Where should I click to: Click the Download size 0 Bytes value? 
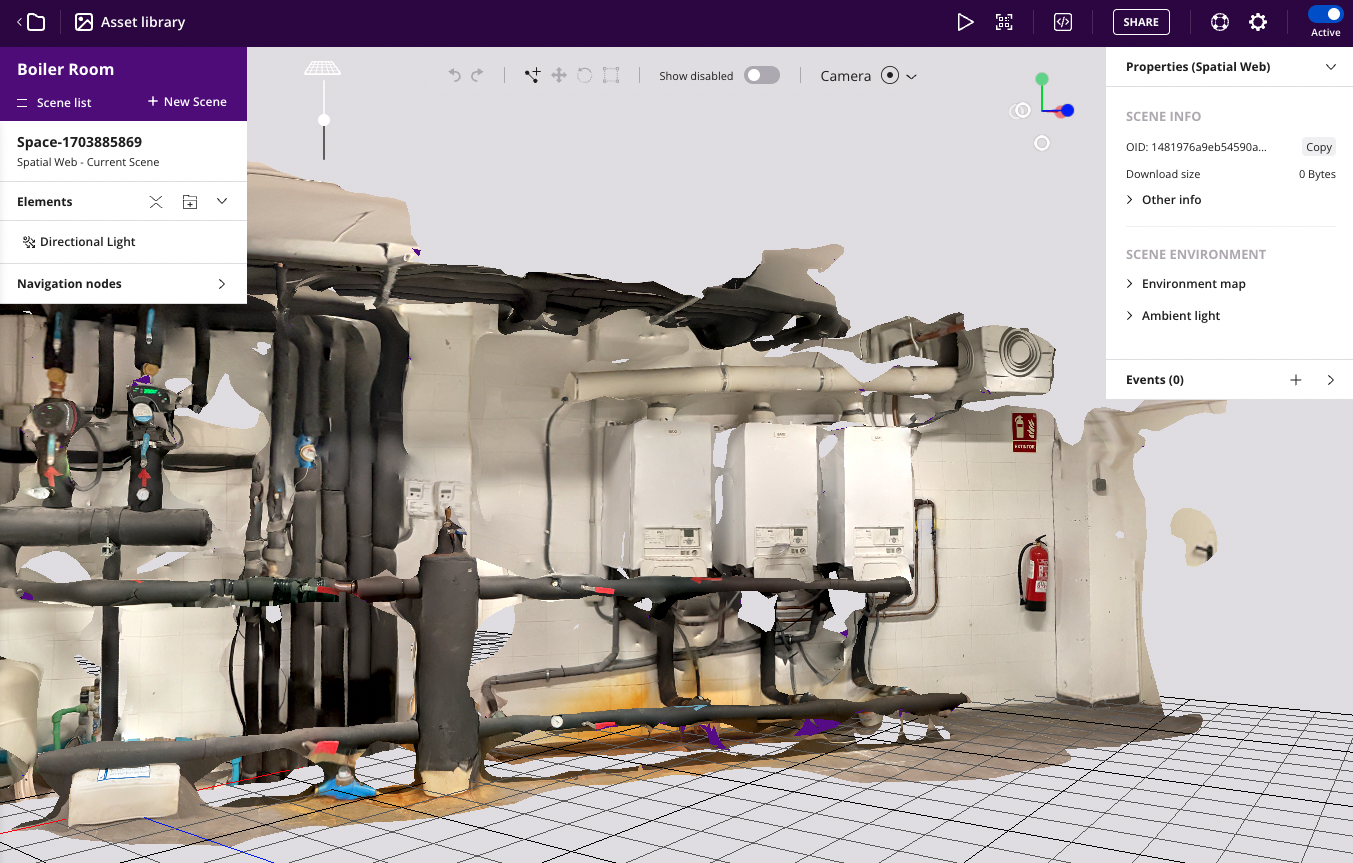[1317, 174]
